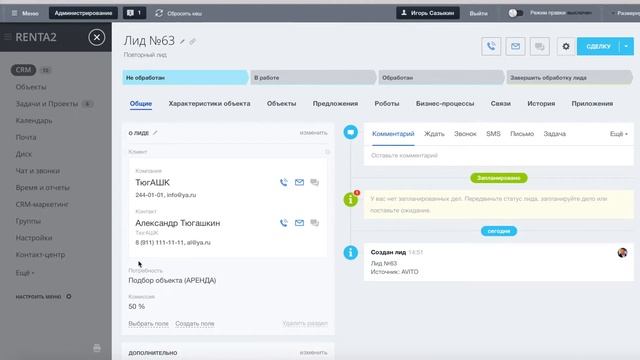Click изменить link in Дополнительно section
This screenshot has width=640, height=360.
point(313,353)
